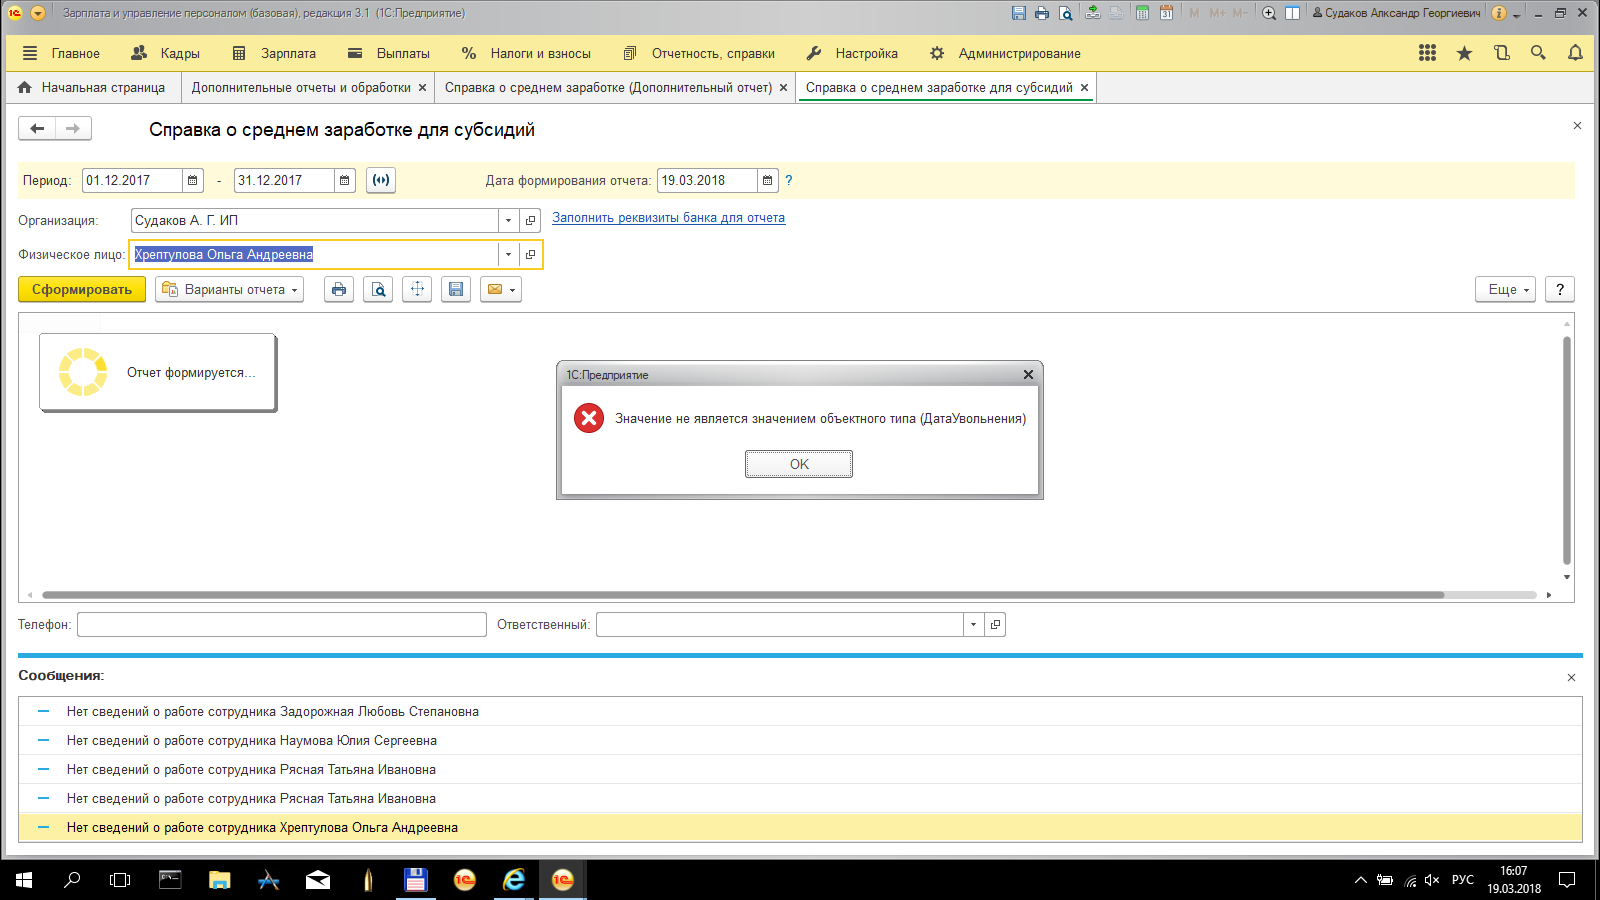1600x900 pixels.
Task: Click the Save icon in title bar
Action: 1018,13
